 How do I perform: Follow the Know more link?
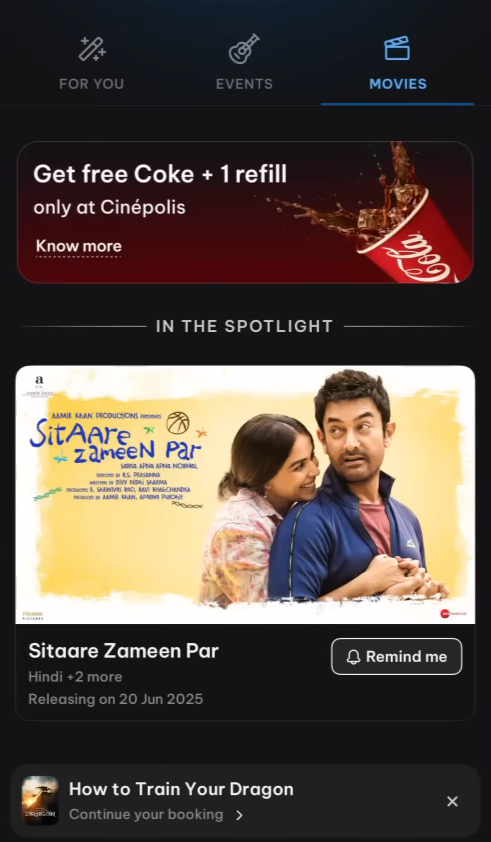[x=78, y=246]
